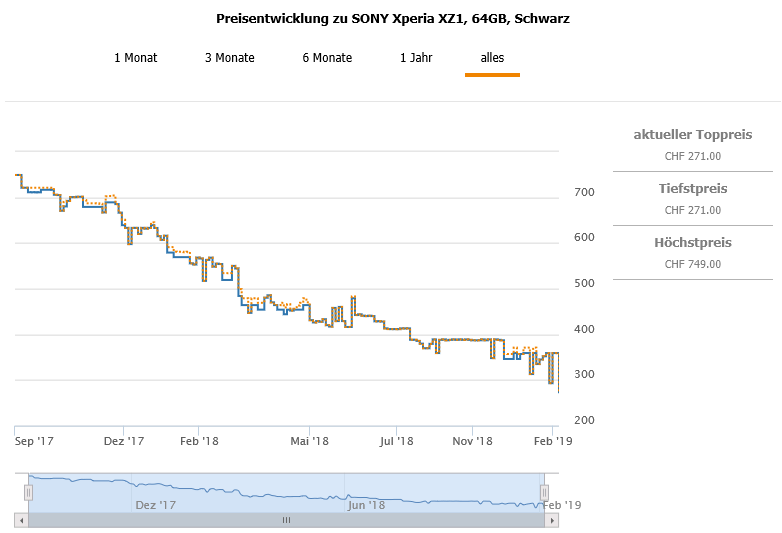
Task: Click the Mai '18 x-axis label
Action: click(x=310, y=440)
